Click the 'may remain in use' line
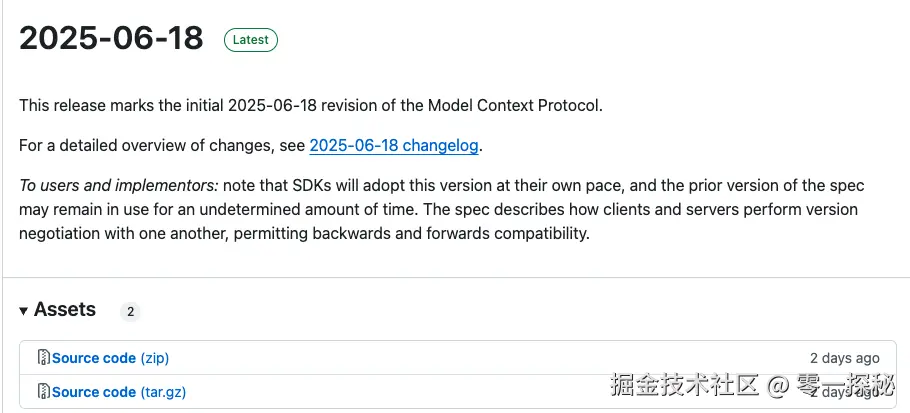Screen dimensions: 910x413 [81, 211]
